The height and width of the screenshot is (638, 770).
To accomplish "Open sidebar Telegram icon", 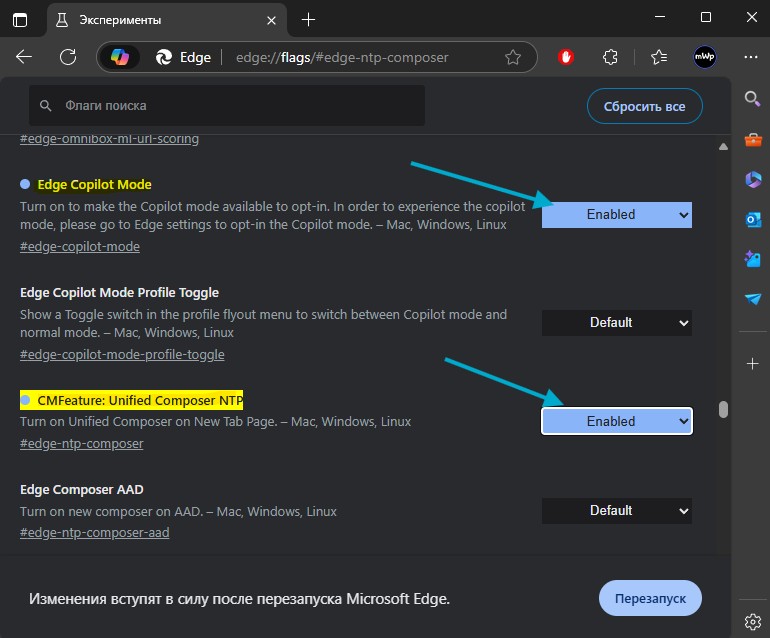I will click(x=753, y=299).
